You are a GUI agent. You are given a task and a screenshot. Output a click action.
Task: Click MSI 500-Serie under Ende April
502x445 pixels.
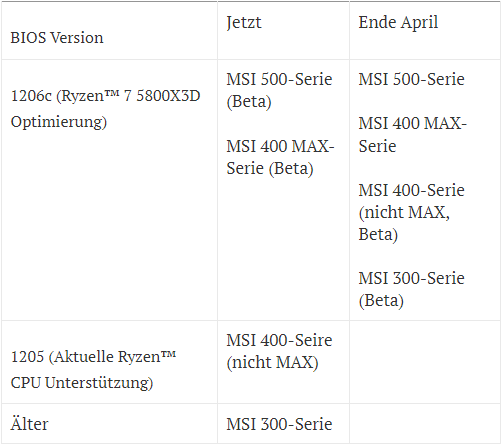411,79
